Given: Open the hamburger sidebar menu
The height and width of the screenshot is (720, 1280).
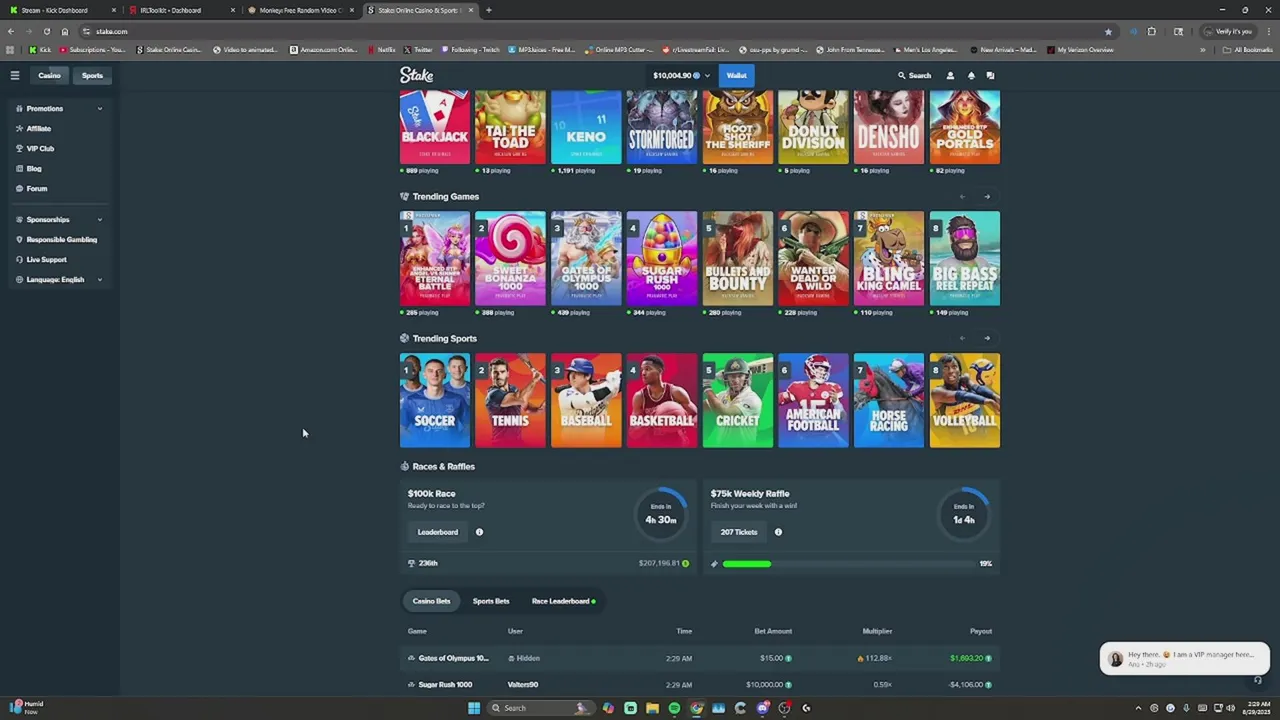Looking at the screenshot, I should pyautogui.click(x=15, y=75).
